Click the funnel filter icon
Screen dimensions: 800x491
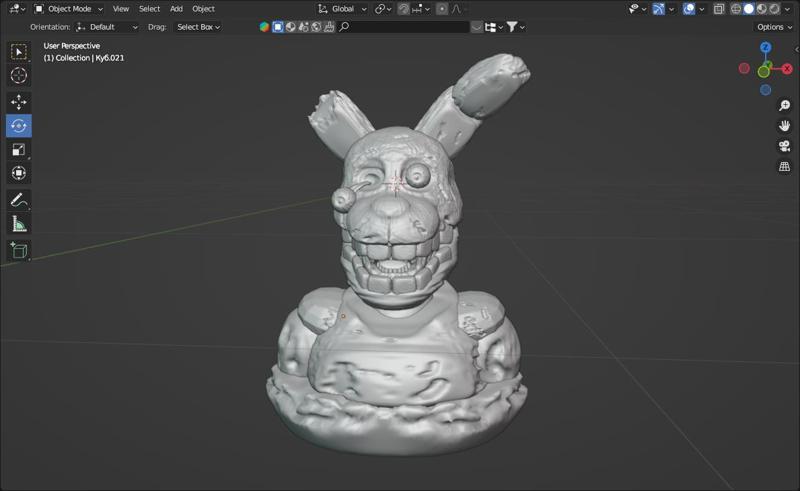point(511,27)
